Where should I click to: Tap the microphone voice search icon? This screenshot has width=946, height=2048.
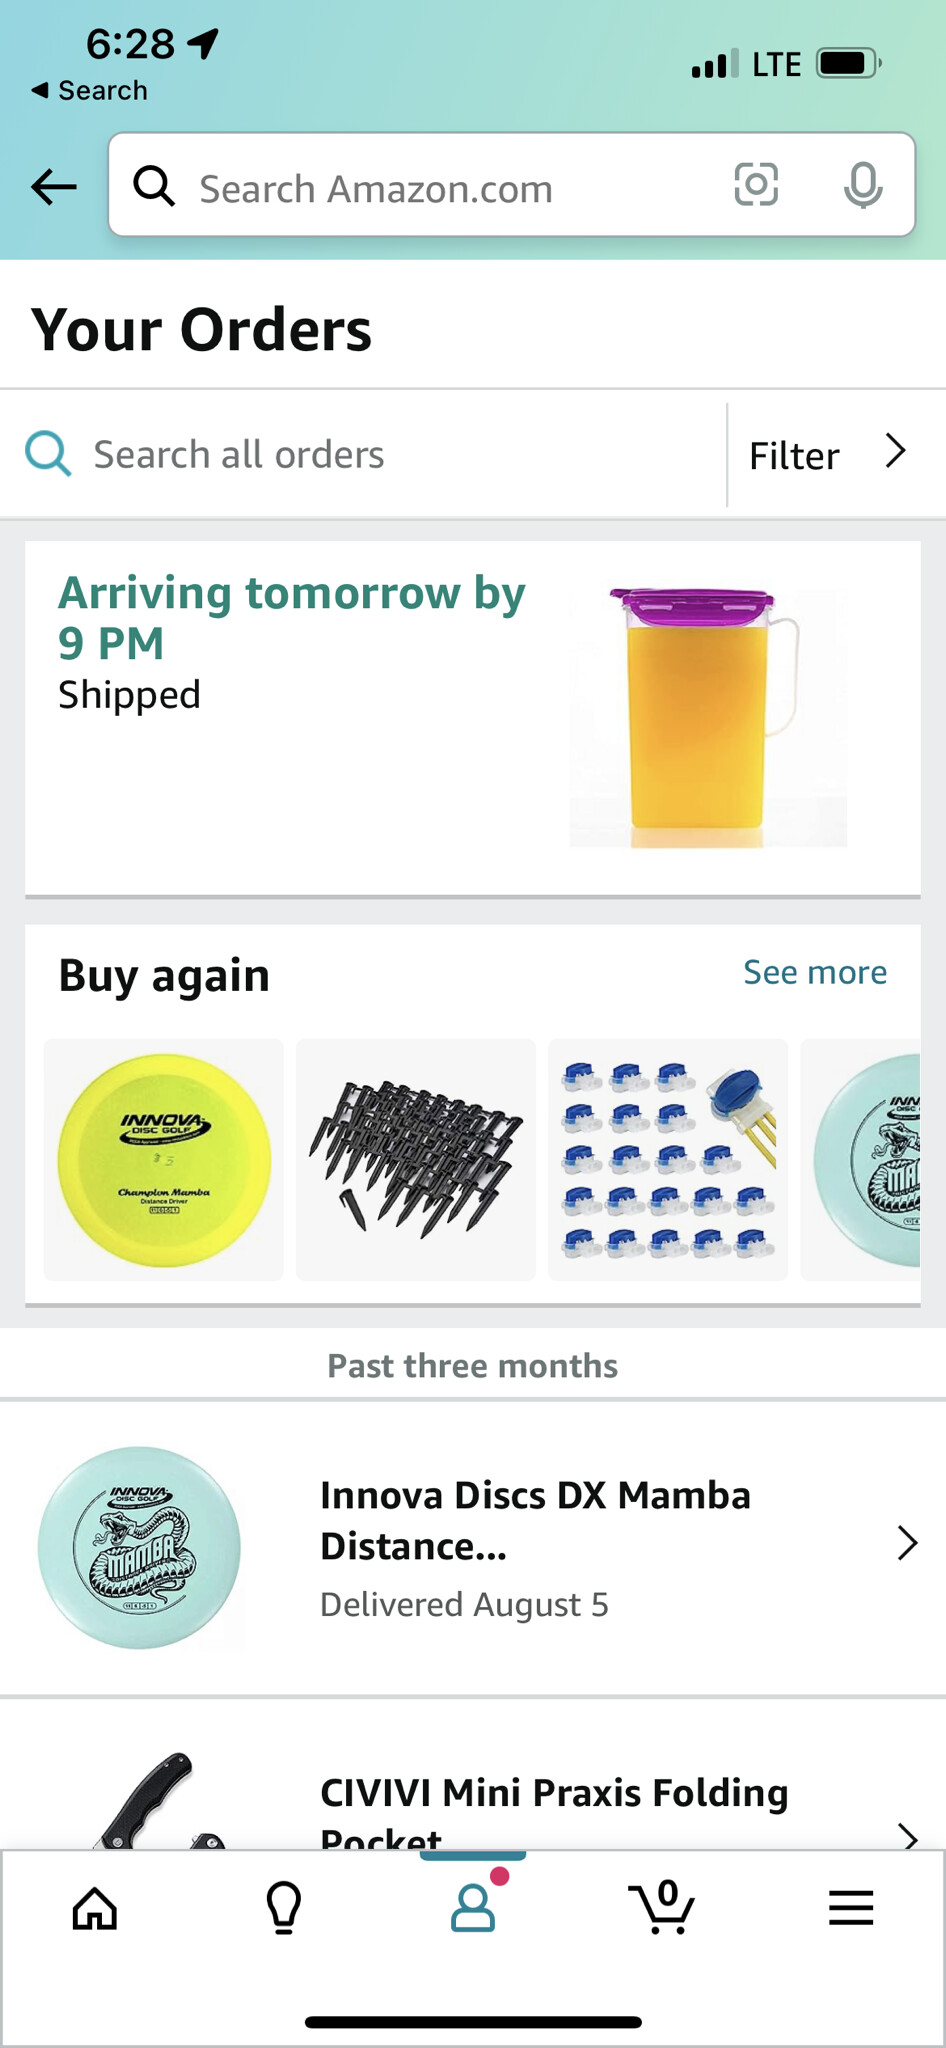(x=862, y=185)
